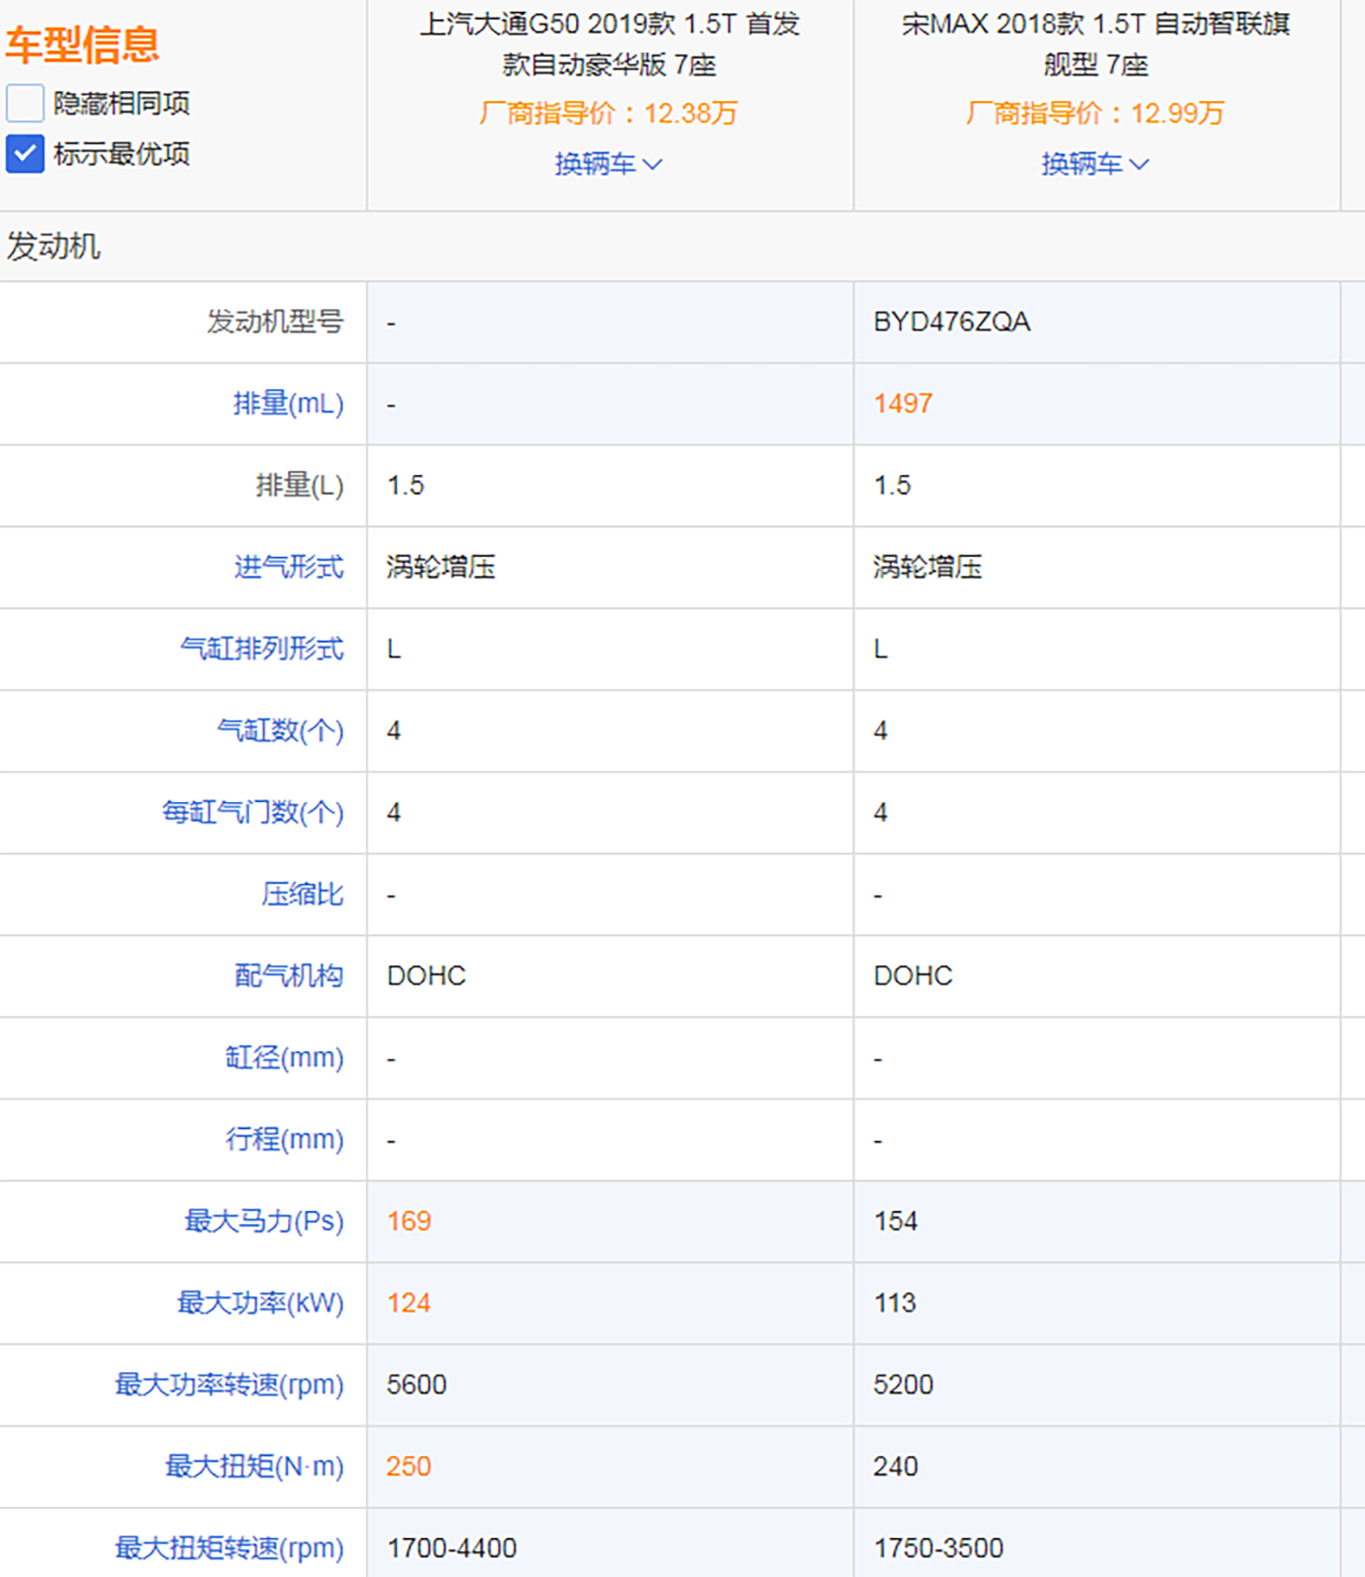
Task: Open the 宋MAX 2018款 model title
Action: (x=1096, y=44)
